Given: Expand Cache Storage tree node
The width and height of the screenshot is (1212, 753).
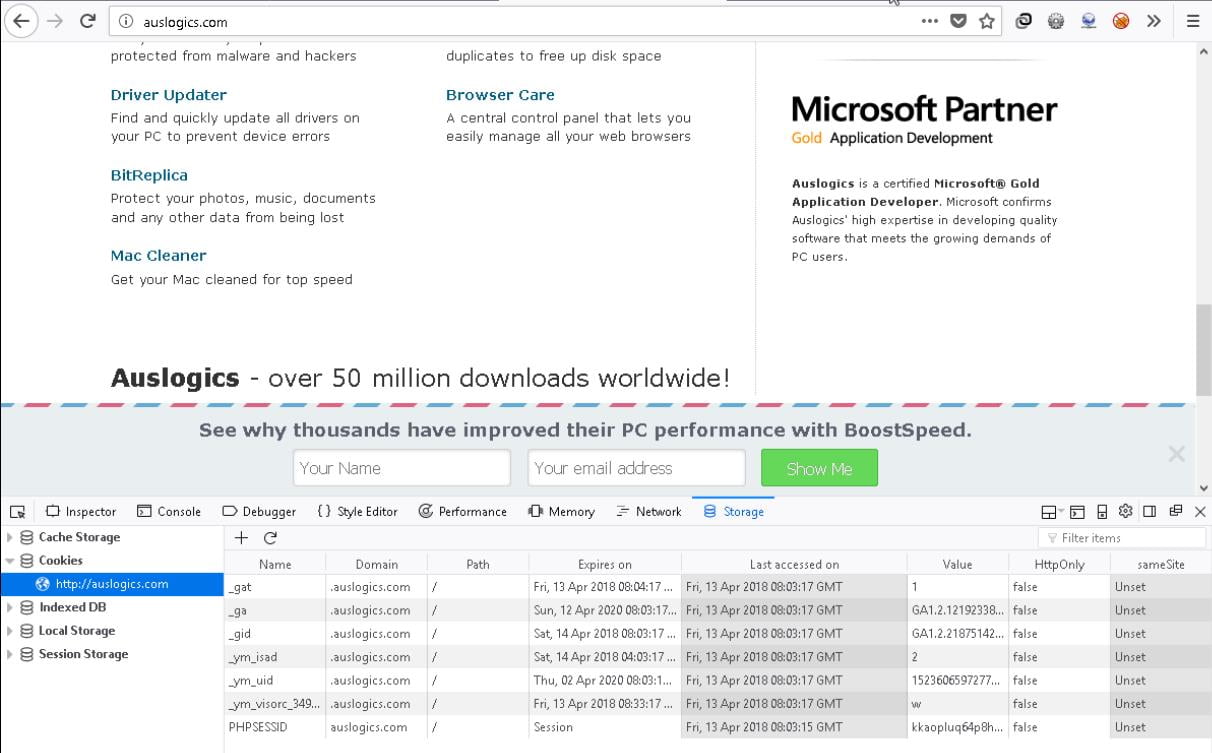Looking at the screenshot, I should [11, 538].
